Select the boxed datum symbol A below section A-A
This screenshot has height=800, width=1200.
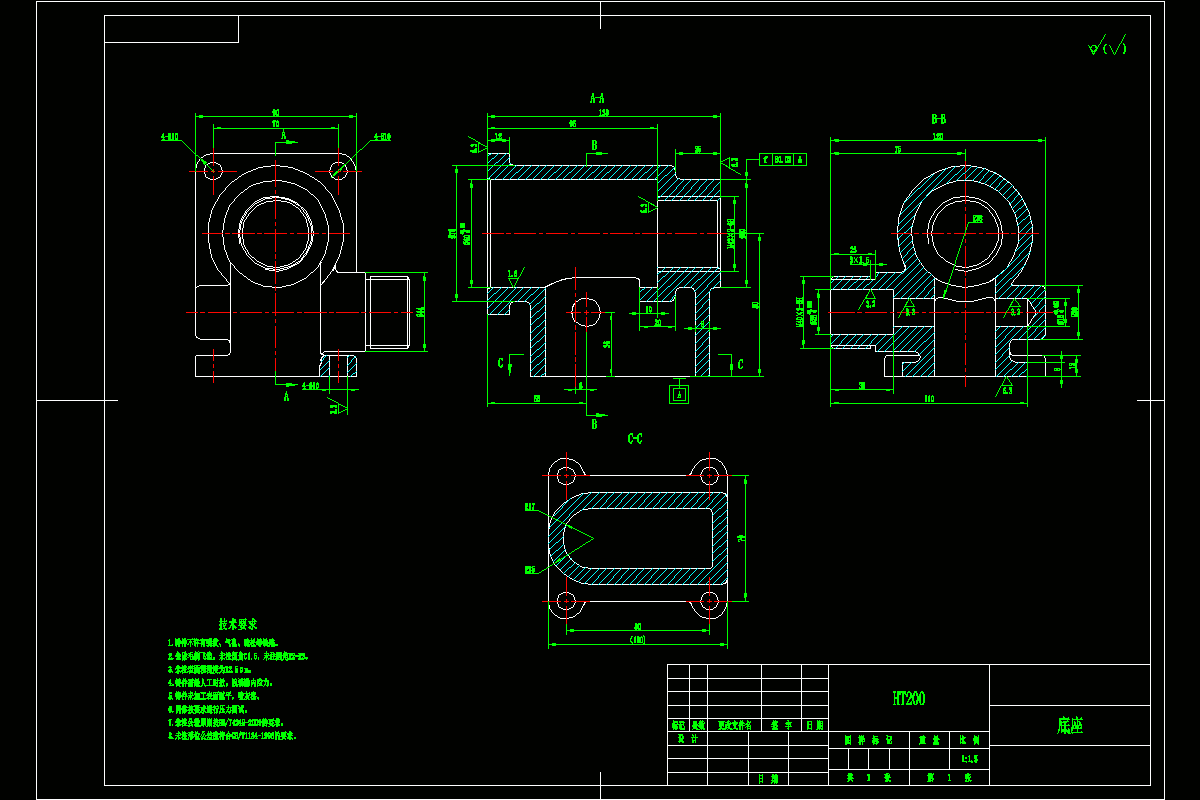coord(679,392)
